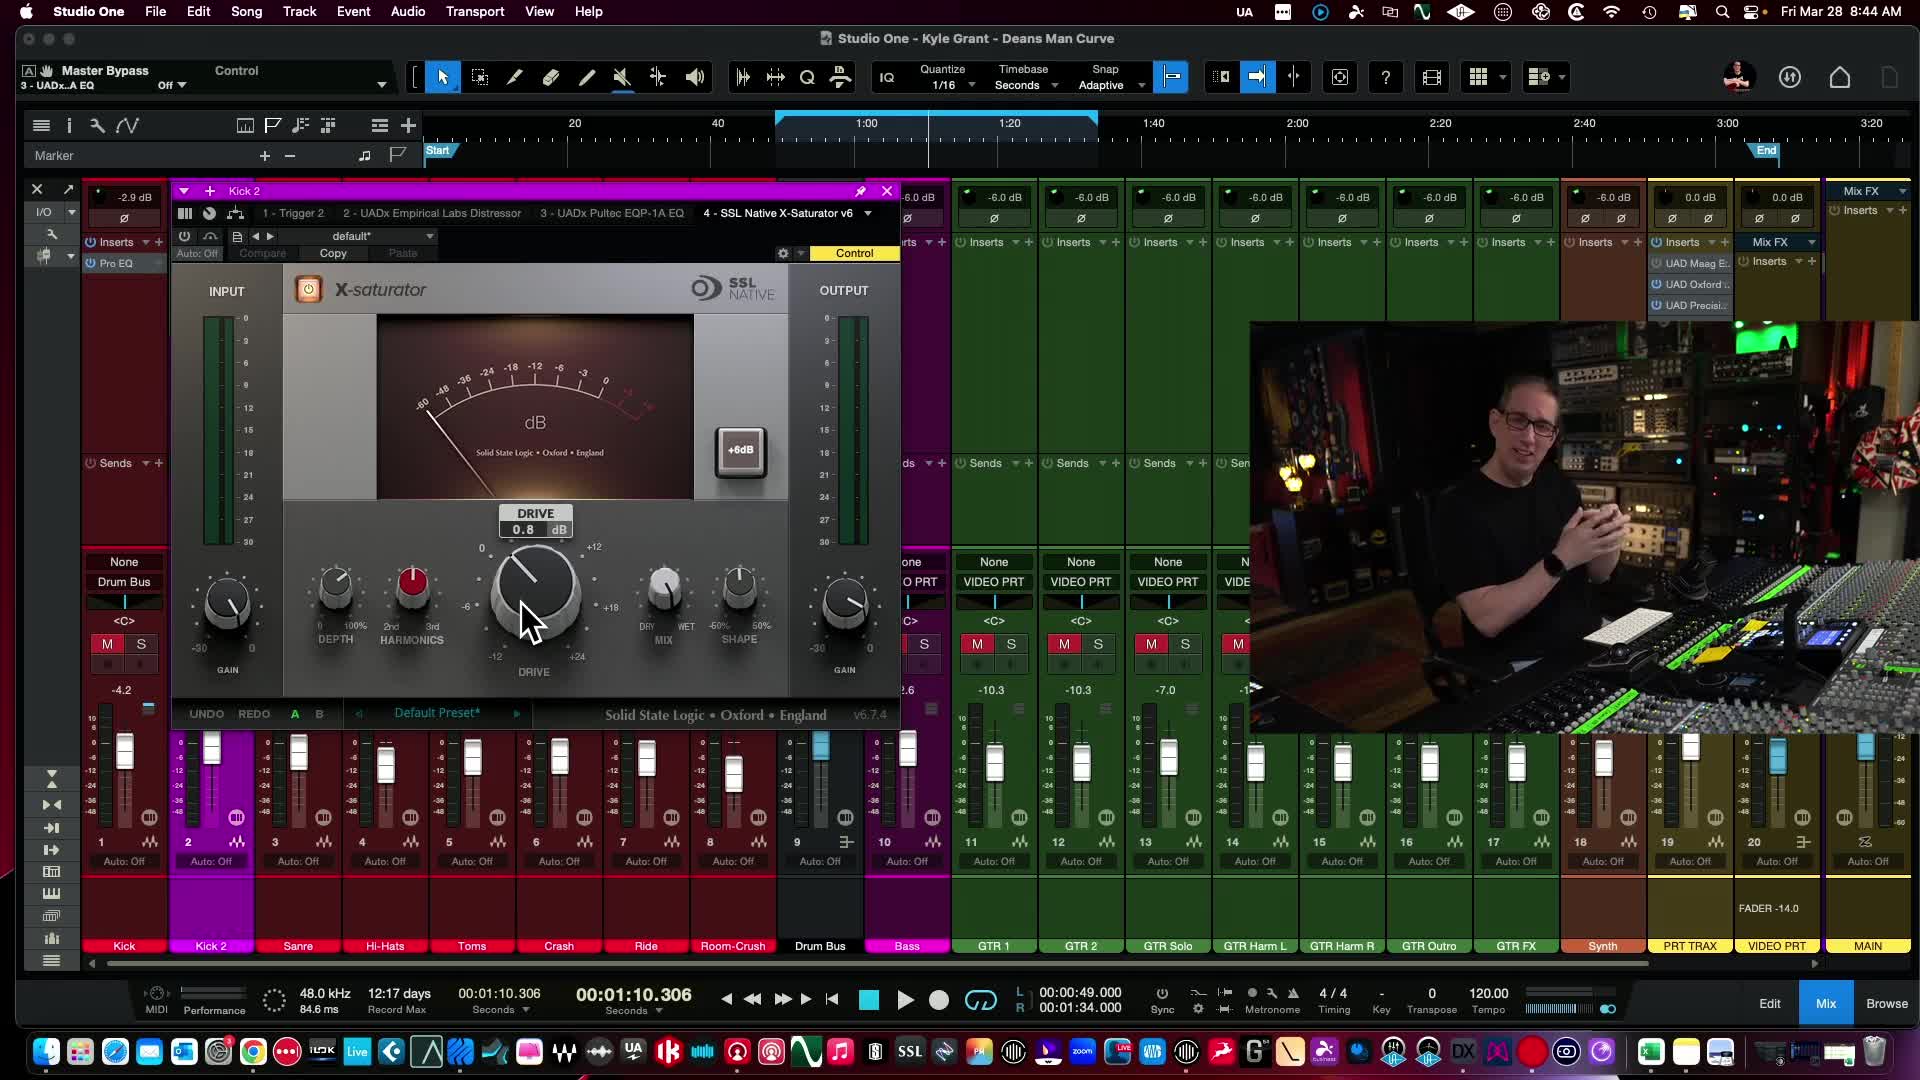Open macOS Spotlight search icon
This screenshot has height=1080, width=1920.
[1722, 12]
